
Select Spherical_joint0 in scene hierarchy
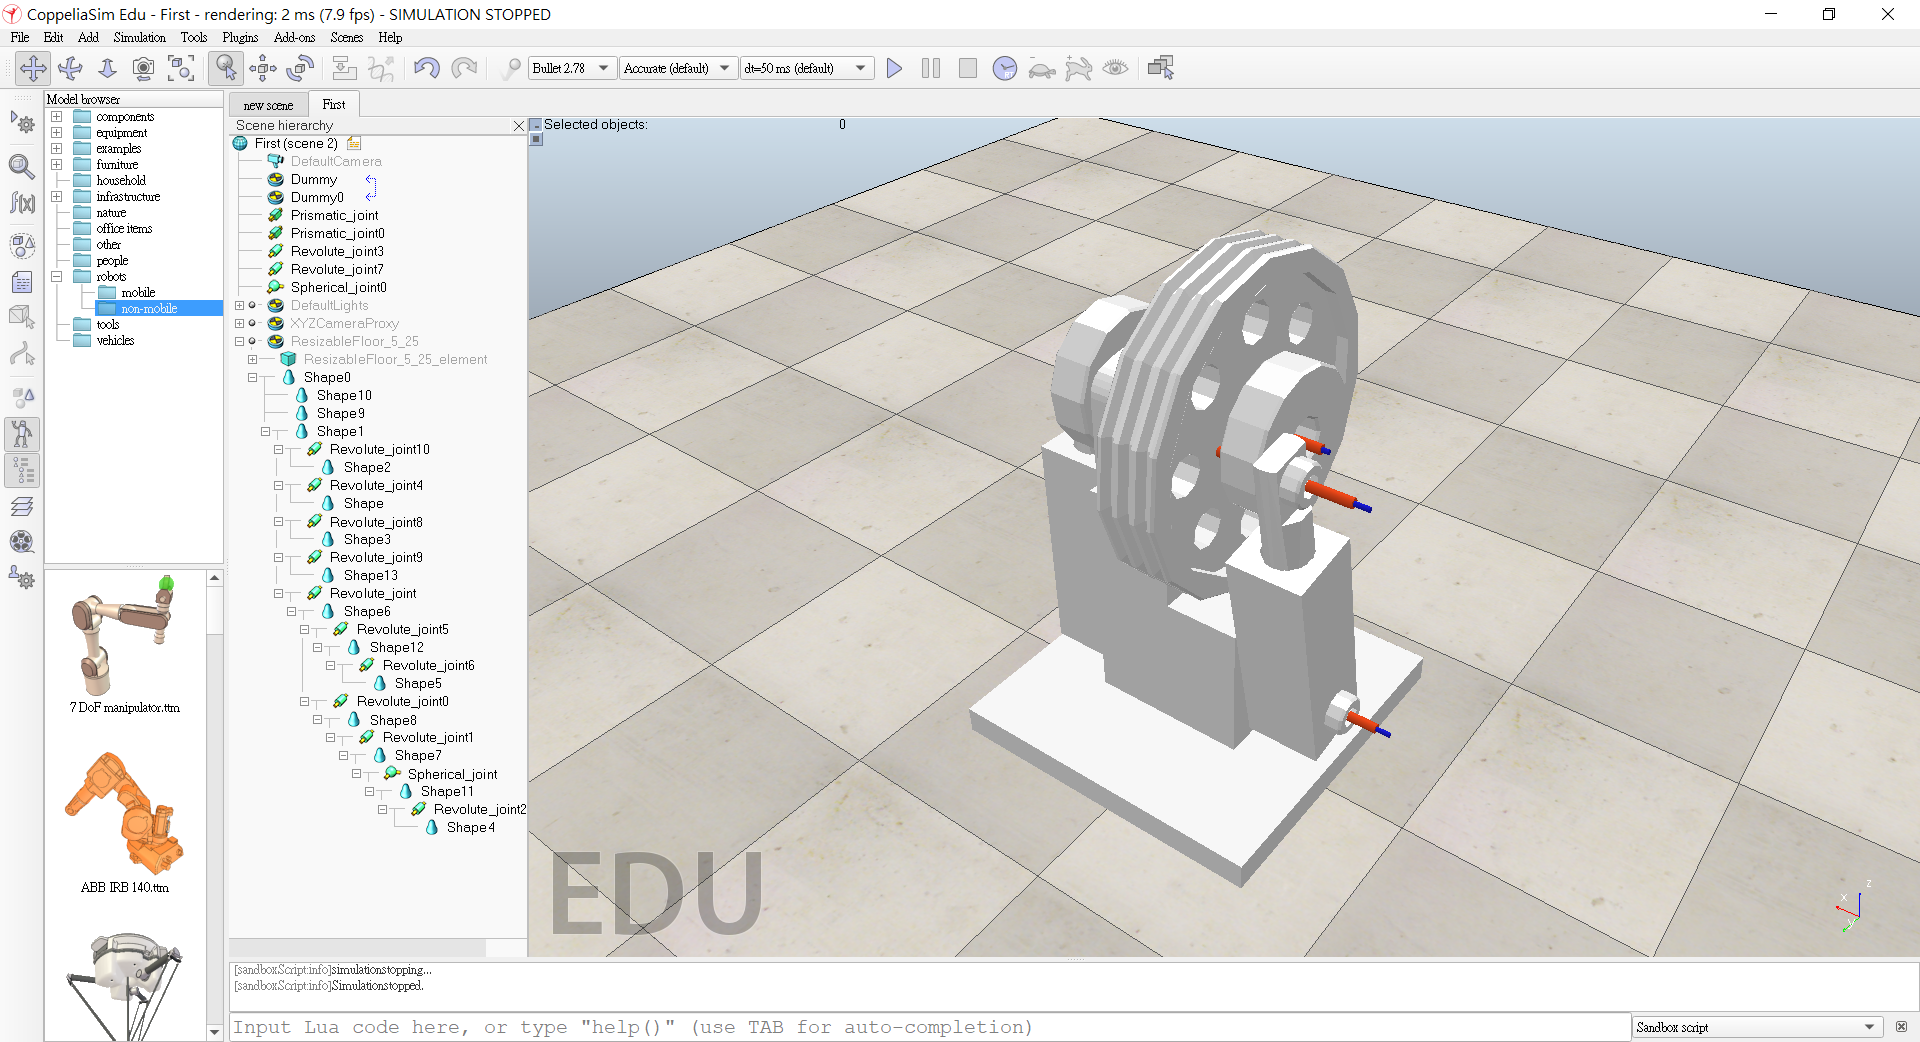[338, 287]
